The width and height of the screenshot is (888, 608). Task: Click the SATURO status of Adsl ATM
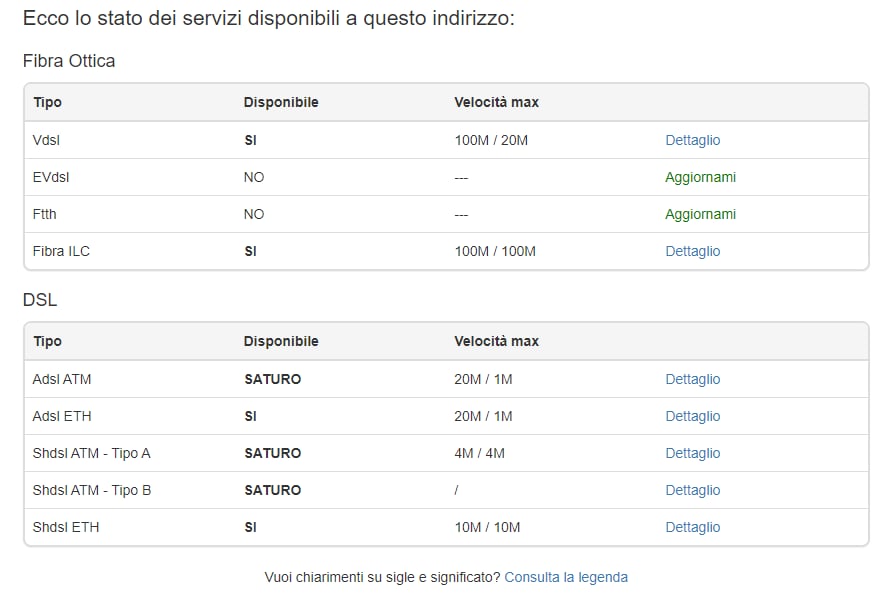pos(272,380)
